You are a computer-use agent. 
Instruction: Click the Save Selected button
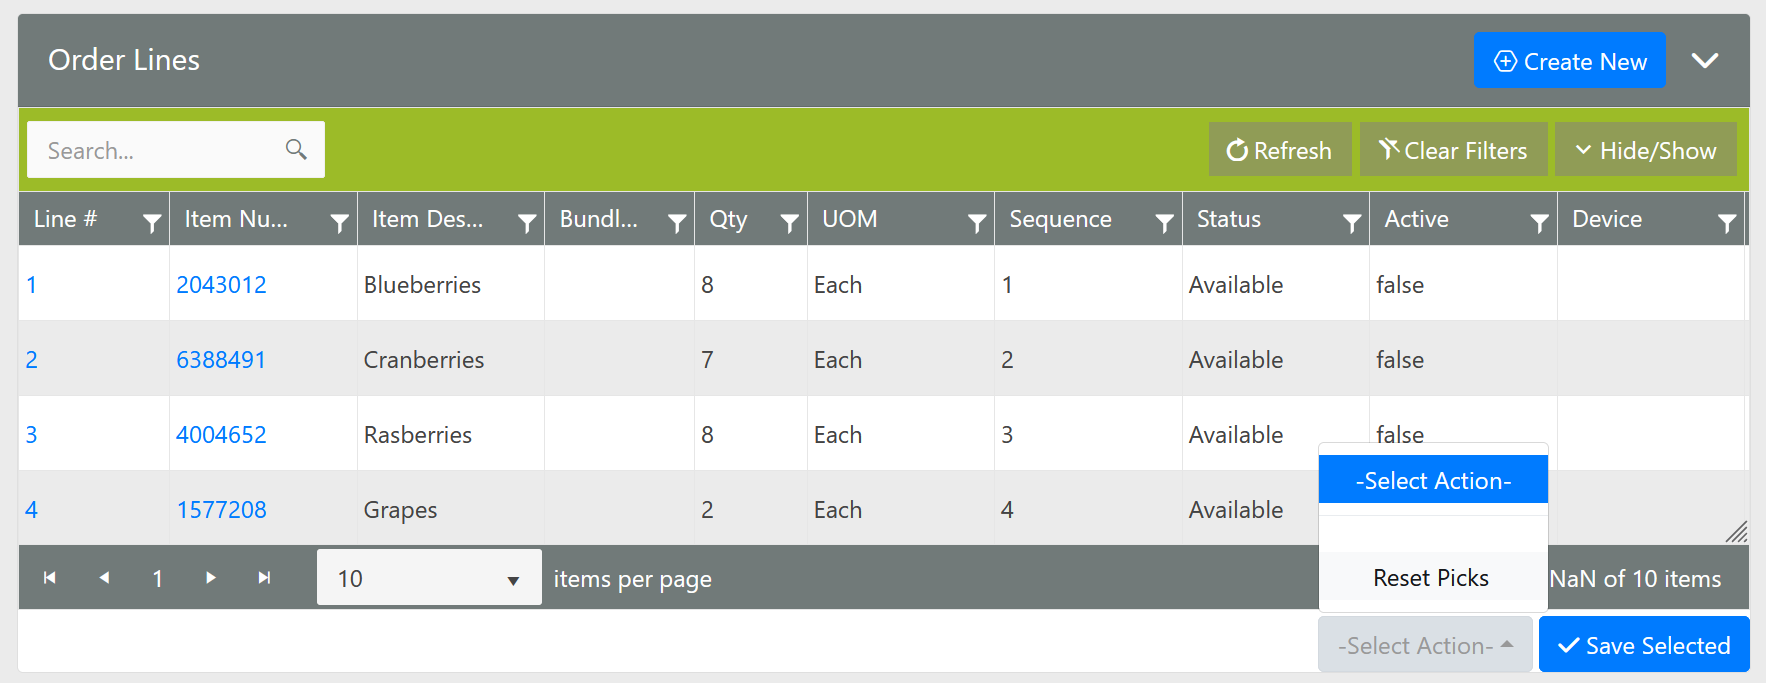[1643, 645]
